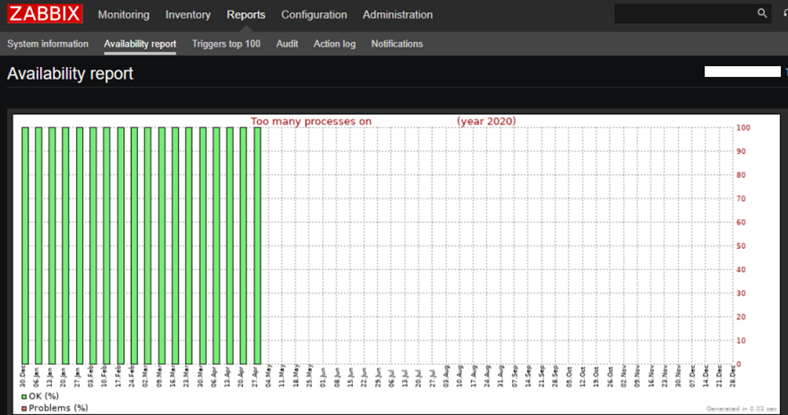Click the green bar for 13.Jan
The image size is (788, 415).
[x=52, y=246]
